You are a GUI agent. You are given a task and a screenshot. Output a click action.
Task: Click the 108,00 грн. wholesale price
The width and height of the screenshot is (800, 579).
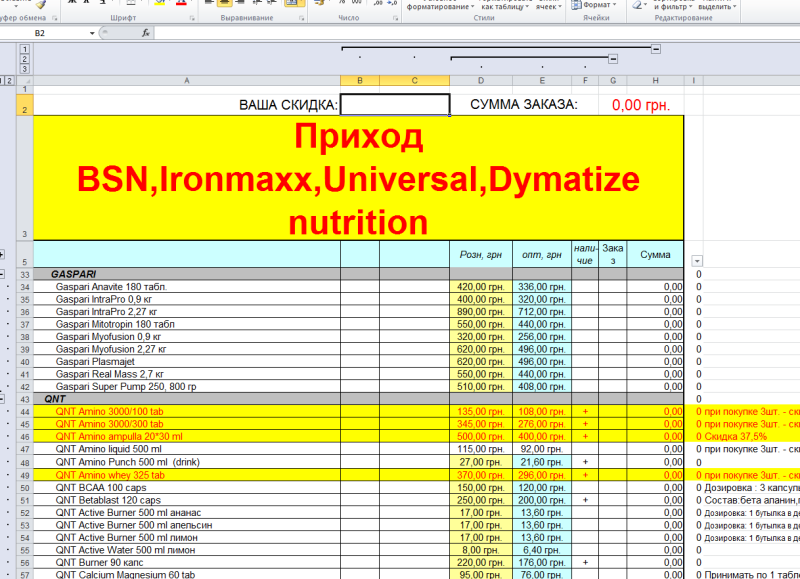[x=542, y=412]
